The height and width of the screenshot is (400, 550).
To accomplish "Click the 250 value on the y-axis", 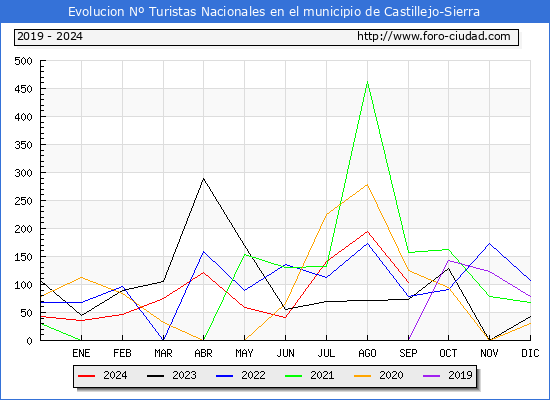I will pos(23,201).
